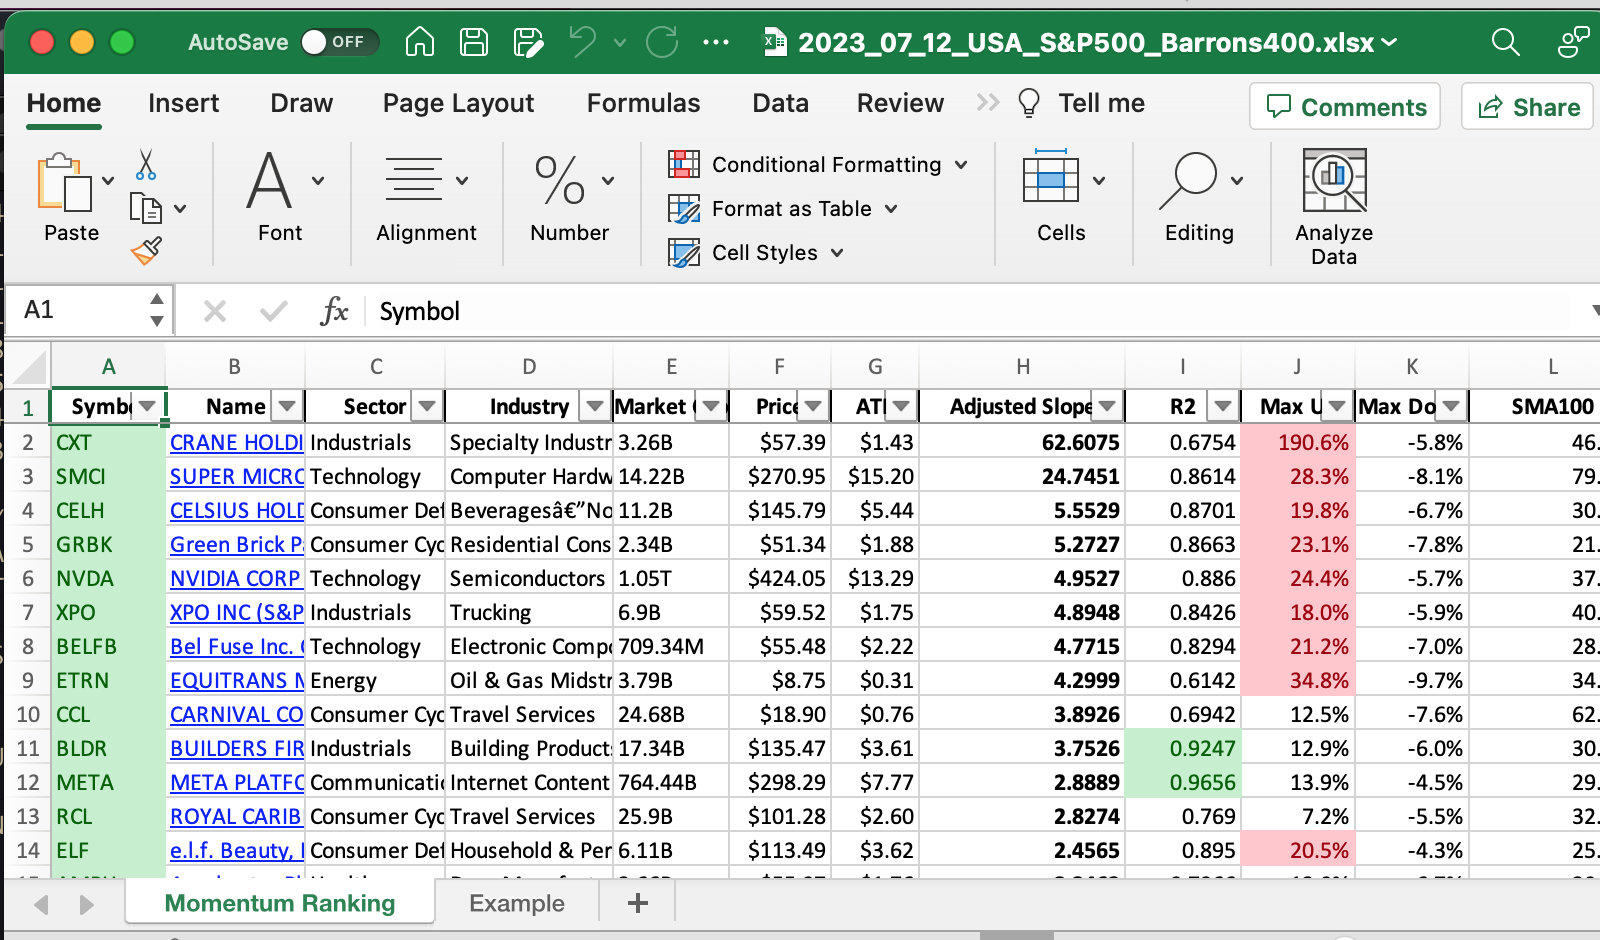Open the Sector column filter dropdown
1600x940 pixels.
[x=427, y=406]
